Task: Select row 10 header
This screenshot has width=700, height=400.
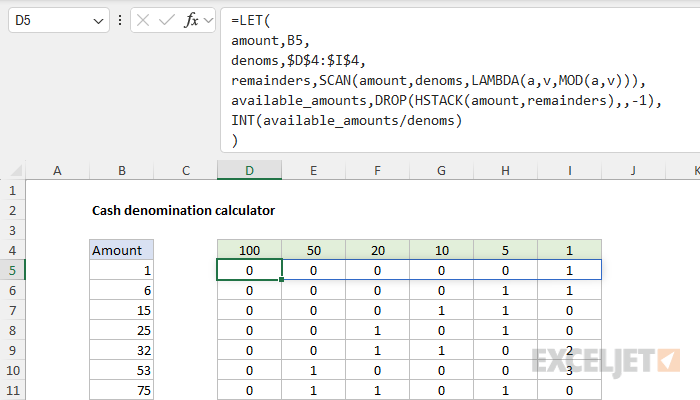Action: 12,370
